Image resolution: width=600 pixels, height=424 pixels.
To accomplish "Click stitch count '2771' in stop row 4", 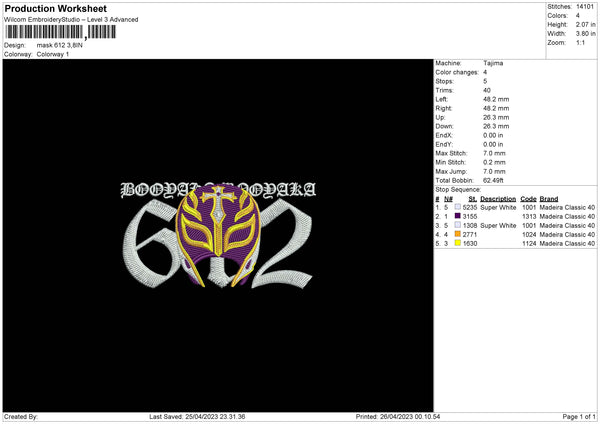I will [470, 235].
